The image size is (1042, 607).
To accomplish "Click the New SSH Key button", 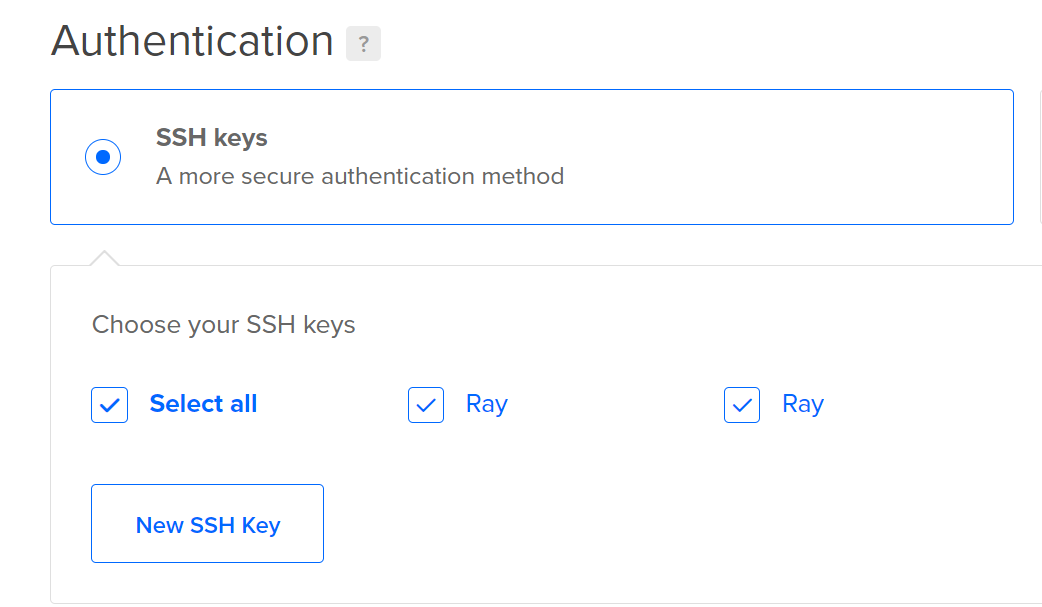I will coord(207,524).
